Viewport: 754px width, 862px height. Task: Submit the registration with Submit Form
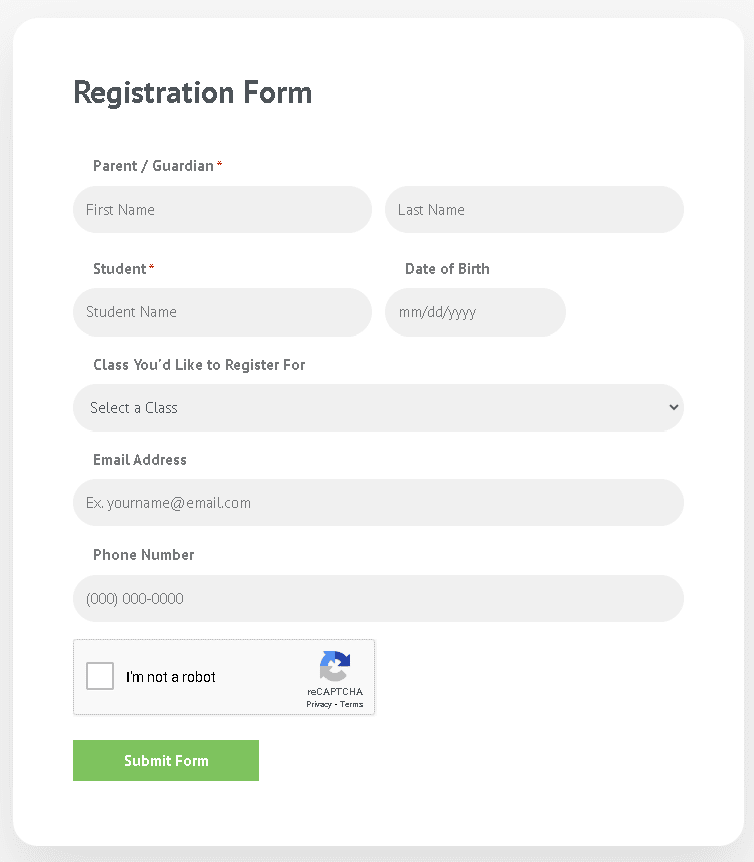pyautogui.click(x=166, y=760)
